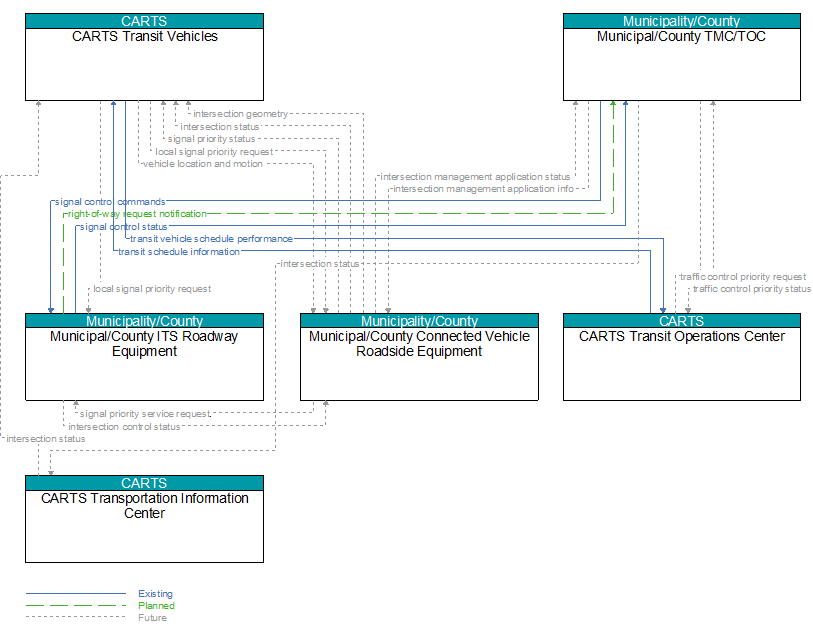This screenshot has width=813, height=636.
Task: Select Municipality/County header of Connected Vehicle Roadside Equipment
Action: click(419, 321)
